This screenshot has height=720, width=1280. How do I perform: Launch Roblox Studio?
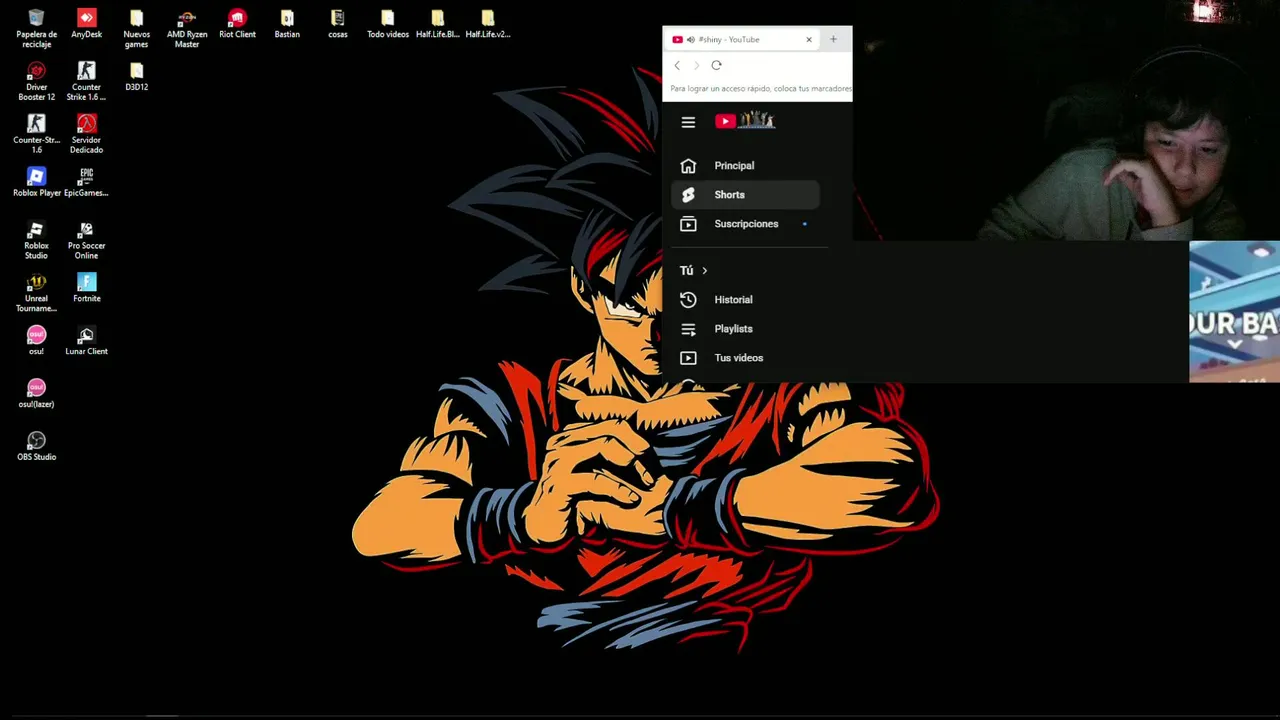pos(36,240)
